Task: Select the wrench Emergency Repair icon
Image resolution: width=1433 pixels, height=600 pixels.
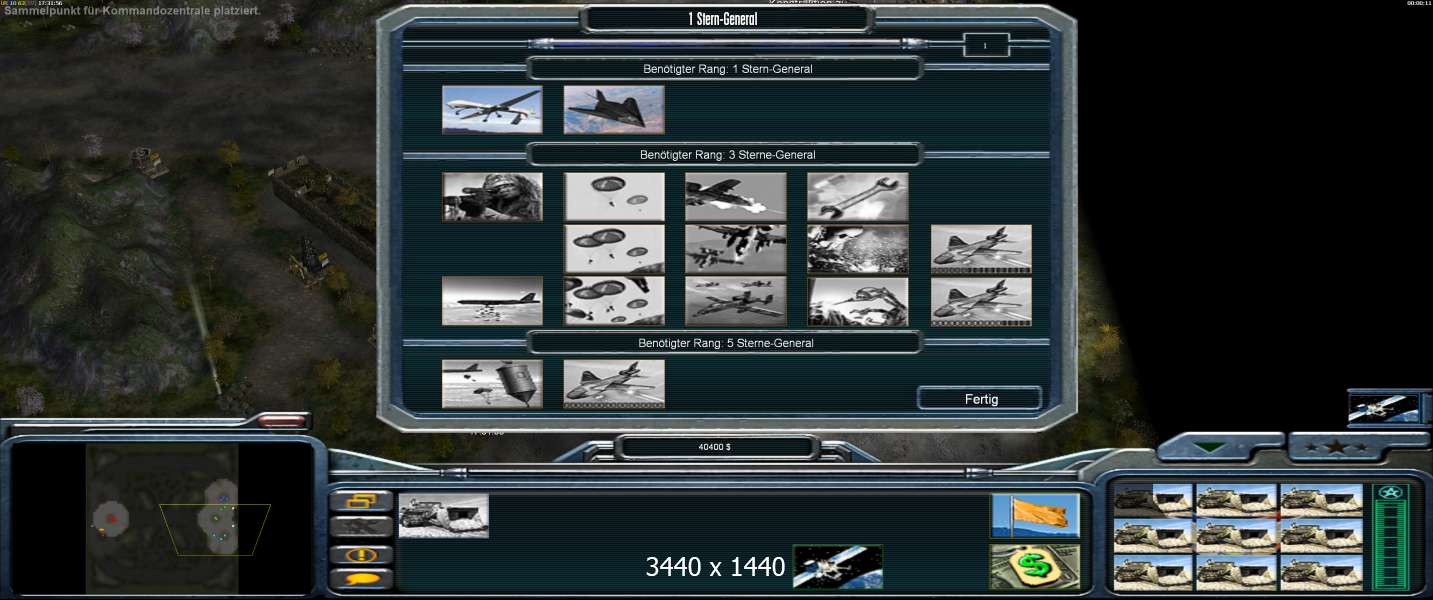Action: click(x=857, y=197)
